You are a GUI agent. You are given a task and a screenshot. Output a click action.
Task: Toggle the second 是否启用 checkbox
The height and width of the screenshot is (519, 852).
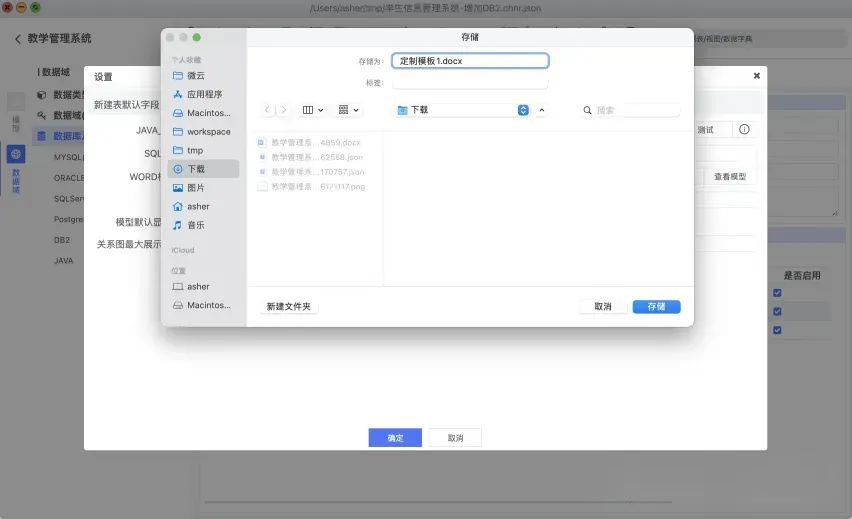[x=777, y=311]
